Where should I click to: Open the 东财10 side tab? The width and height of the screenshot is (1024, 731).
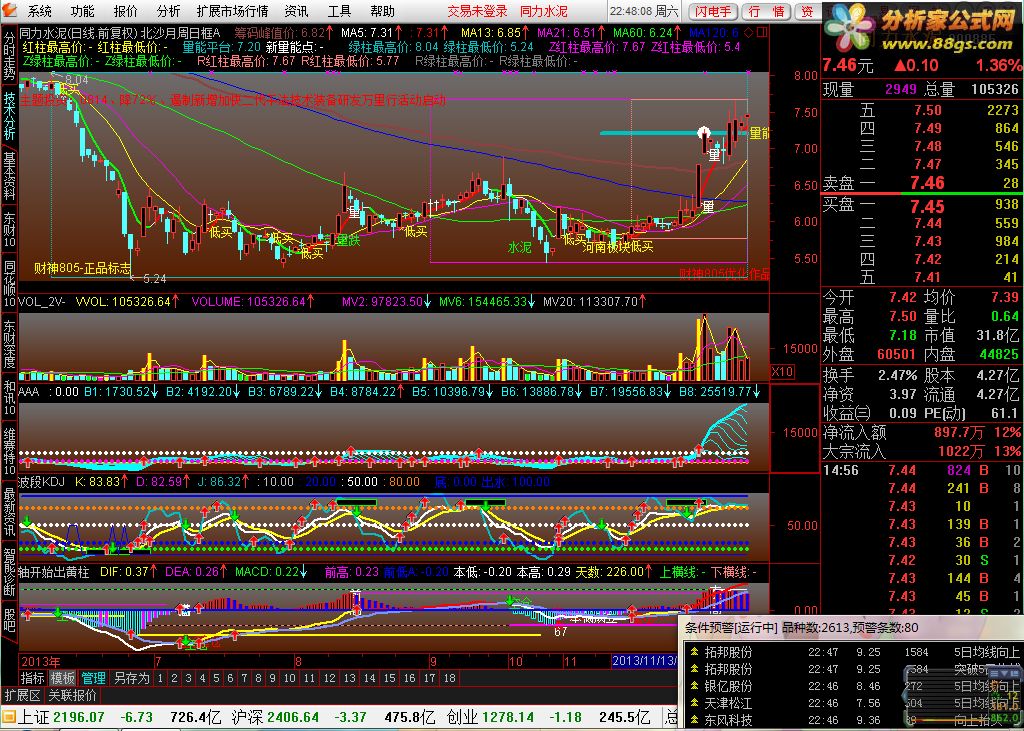pos(9,229)
